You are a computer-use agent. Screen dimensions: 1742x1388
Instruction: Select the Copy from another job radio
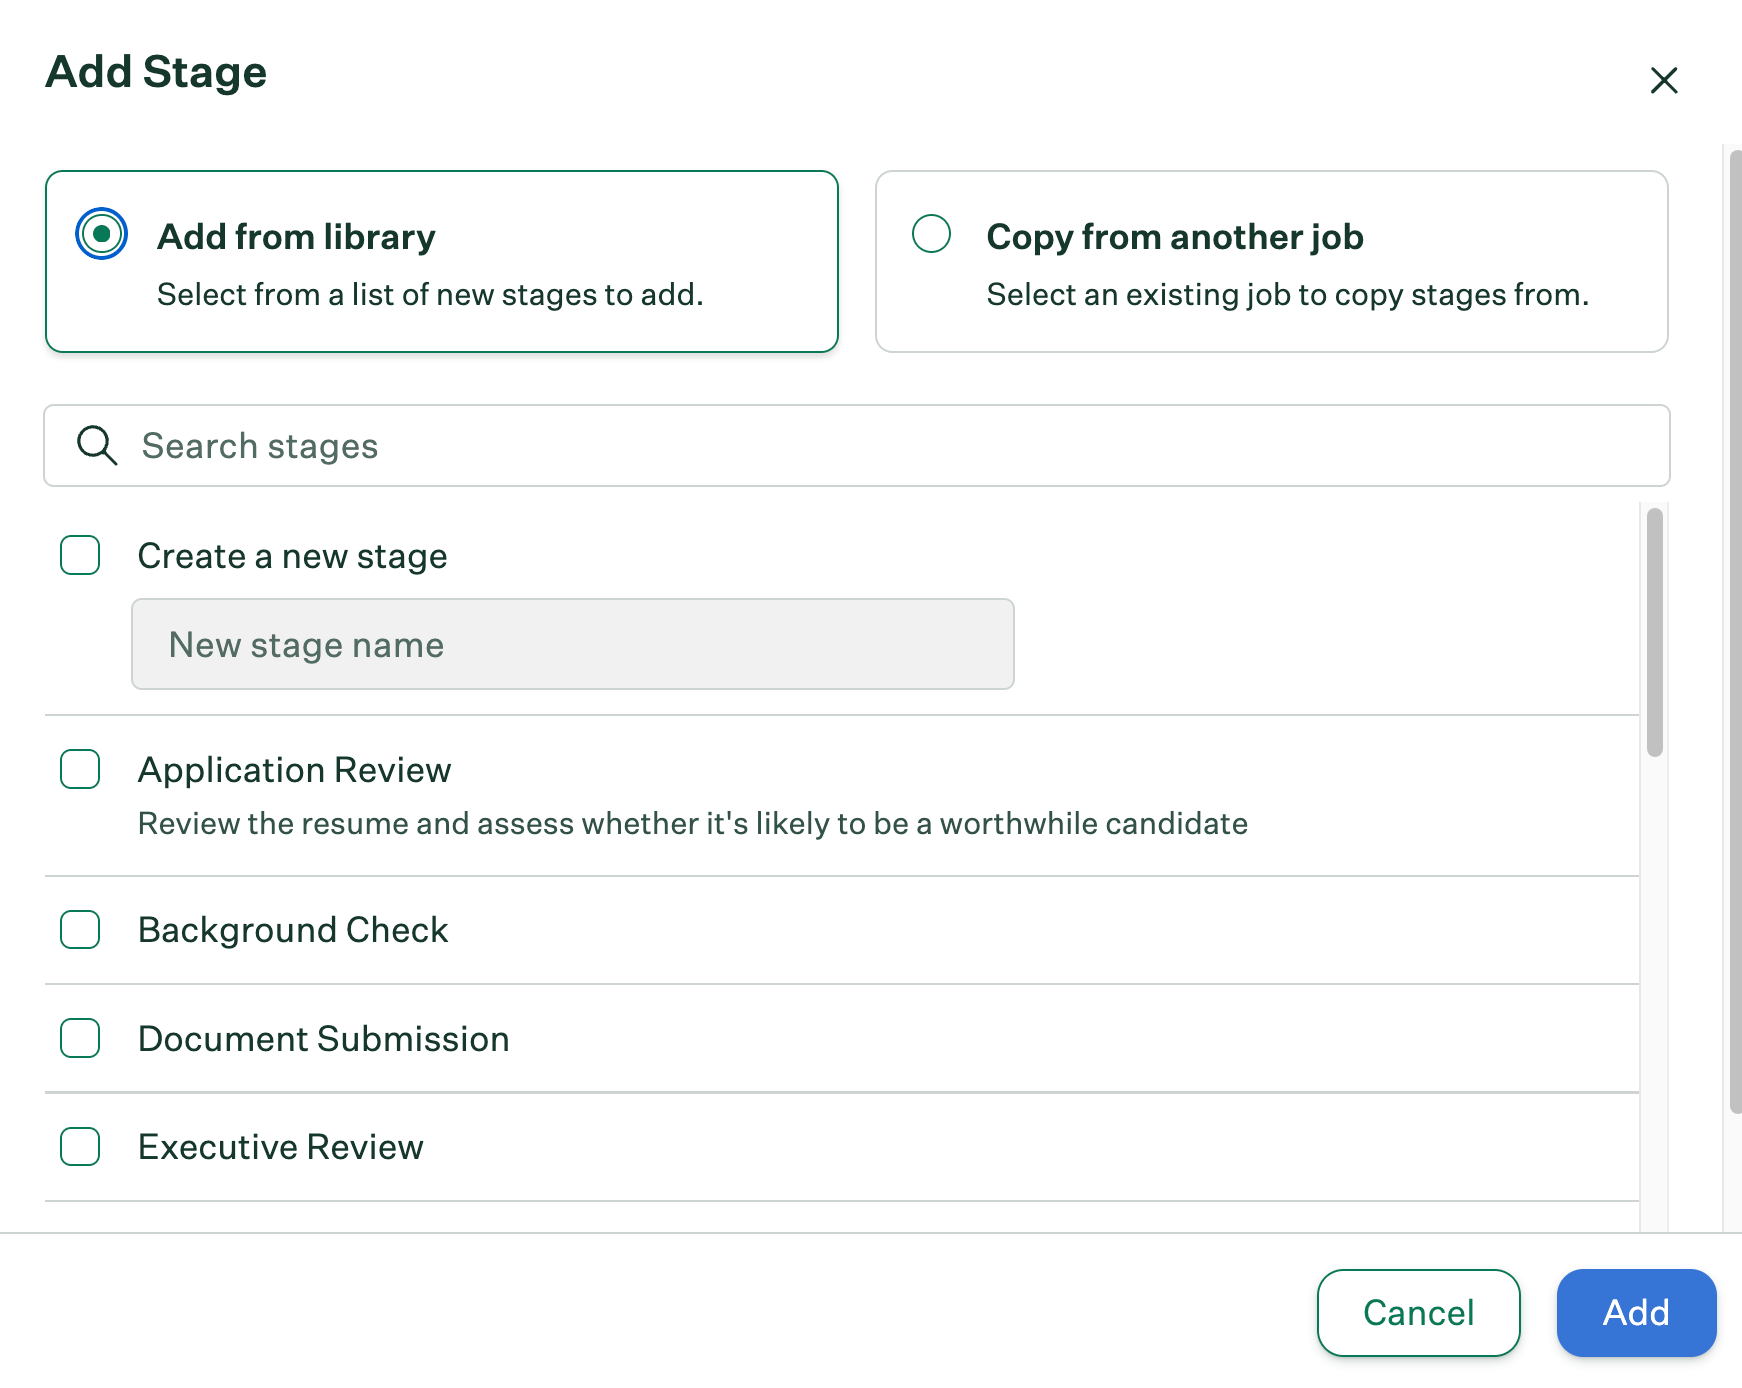(931, 234)
